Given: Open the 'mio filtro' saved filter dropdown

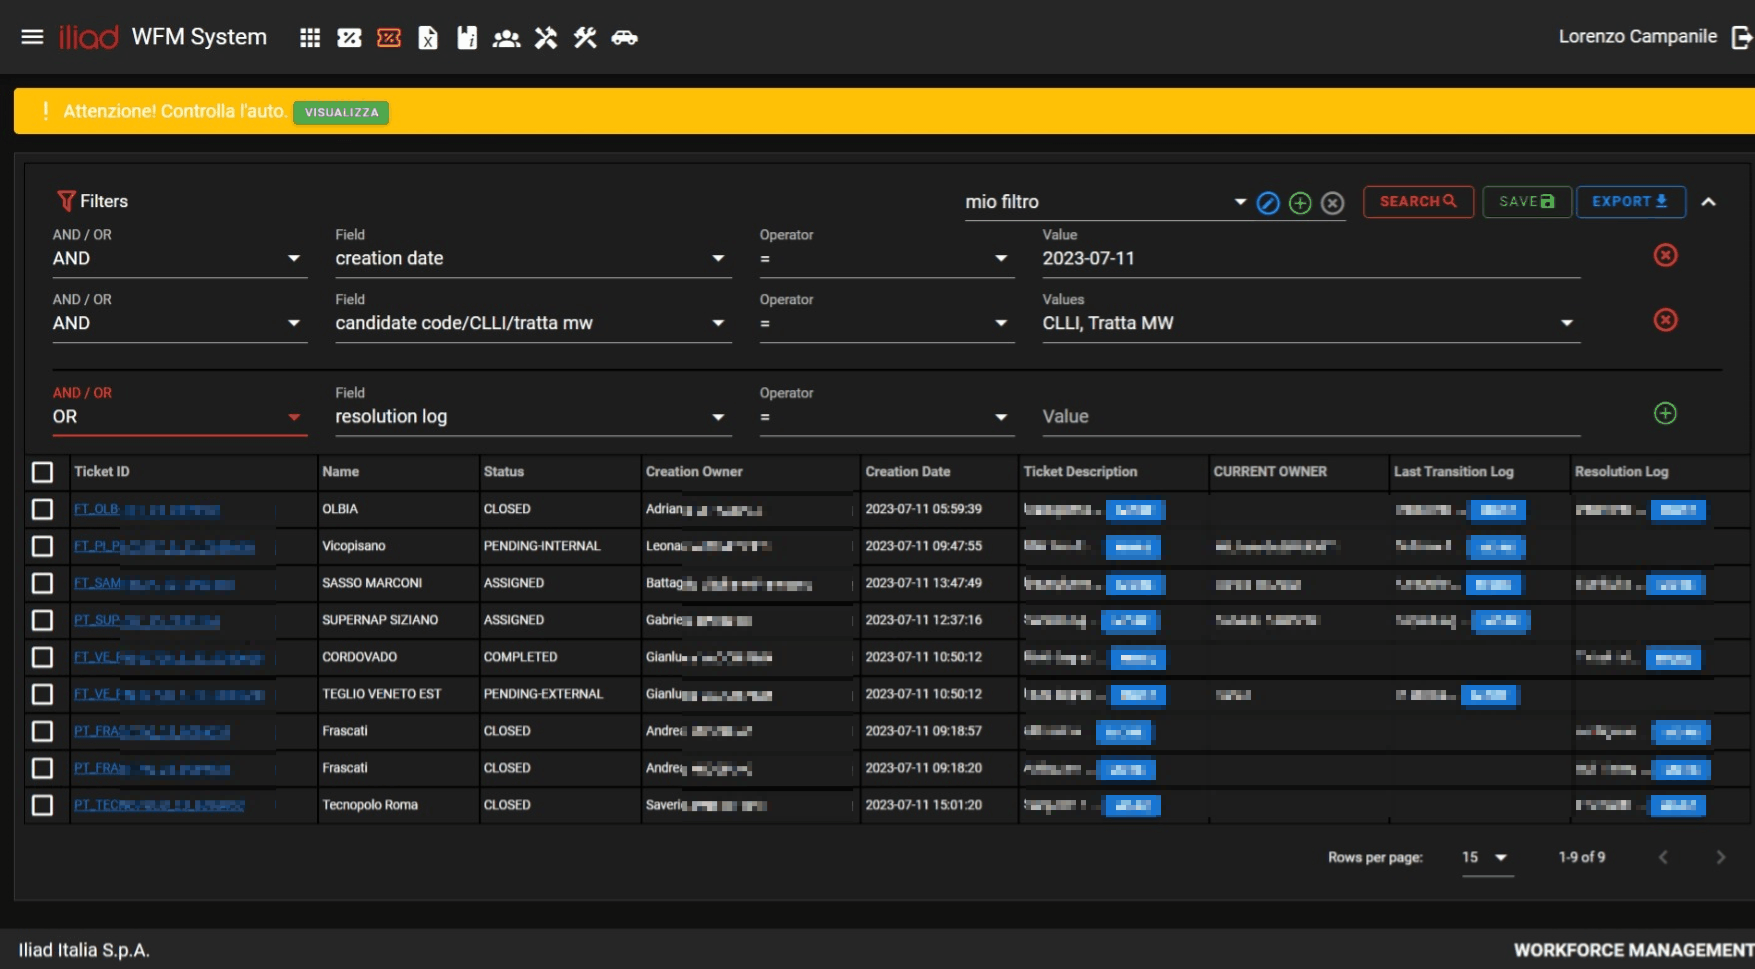Looking at the screenshot, I should coord(1106,202).
